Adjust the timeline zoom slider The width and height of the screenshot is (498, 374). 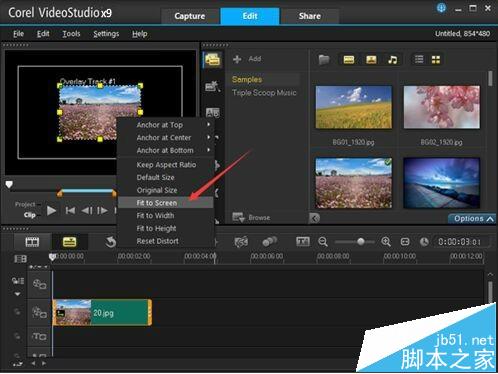360,242
